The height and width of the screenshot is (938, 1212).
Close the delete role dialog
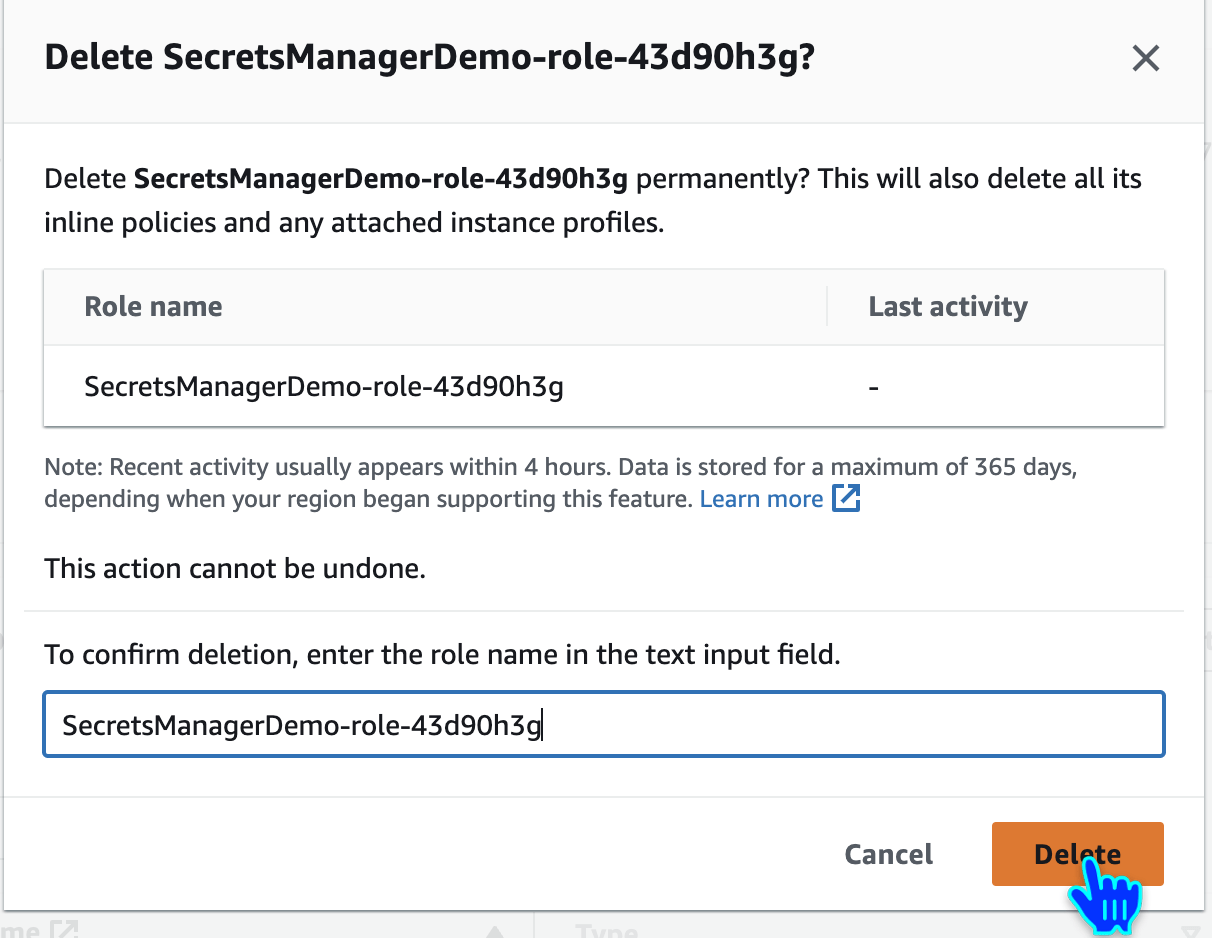click(1145, 59)
